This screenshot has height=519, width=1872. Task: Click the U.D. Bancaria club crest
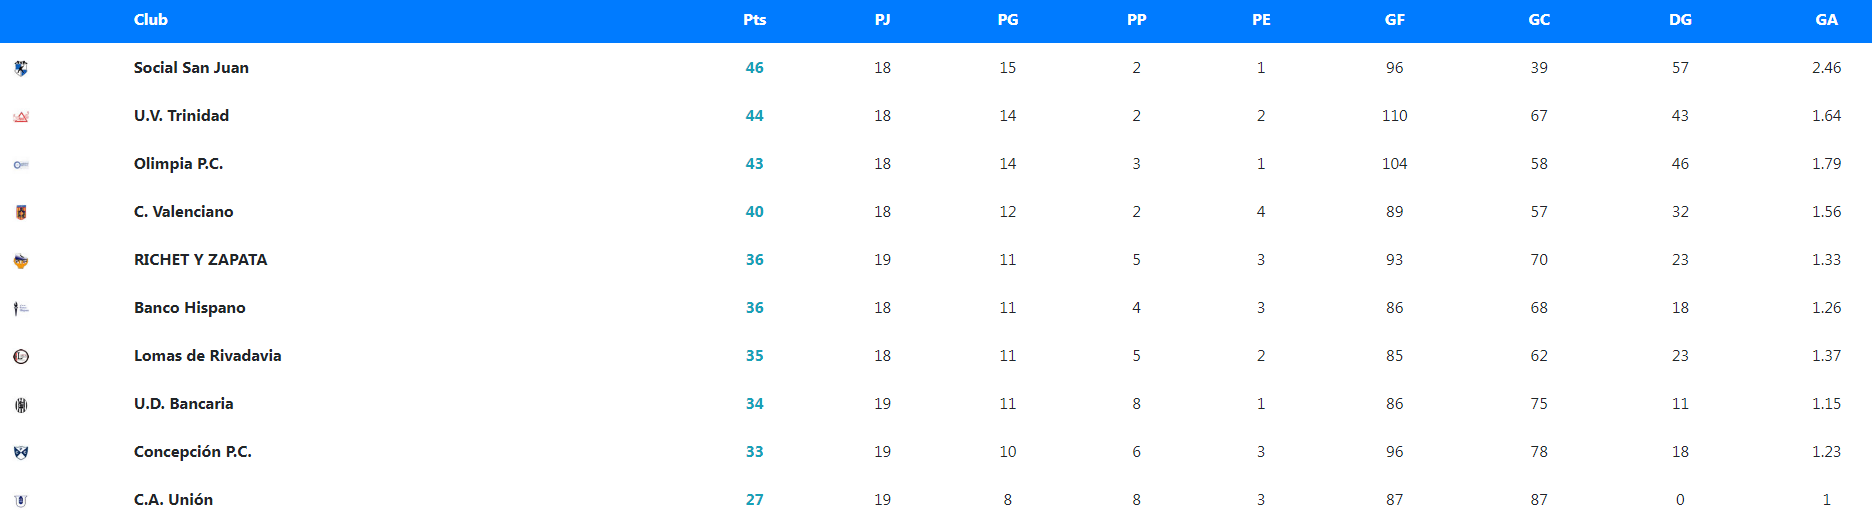click(21, 405)
